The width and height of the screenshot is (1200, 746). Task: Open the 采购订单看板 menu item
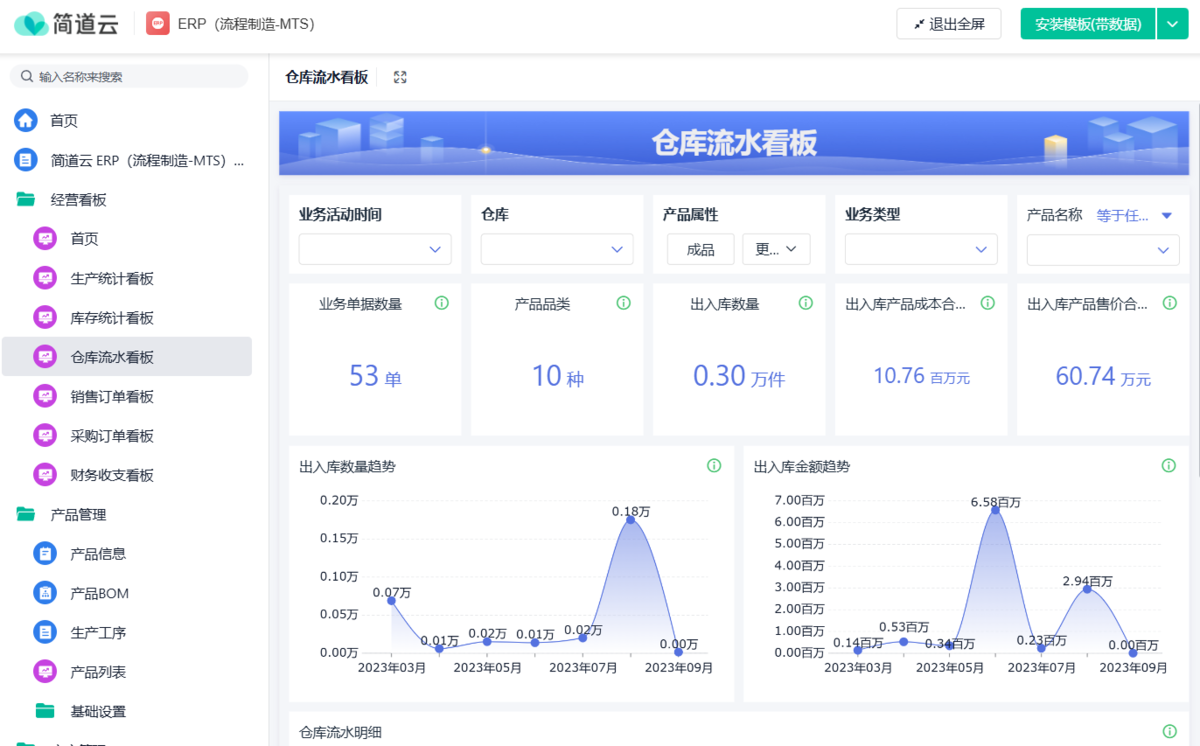127,436
